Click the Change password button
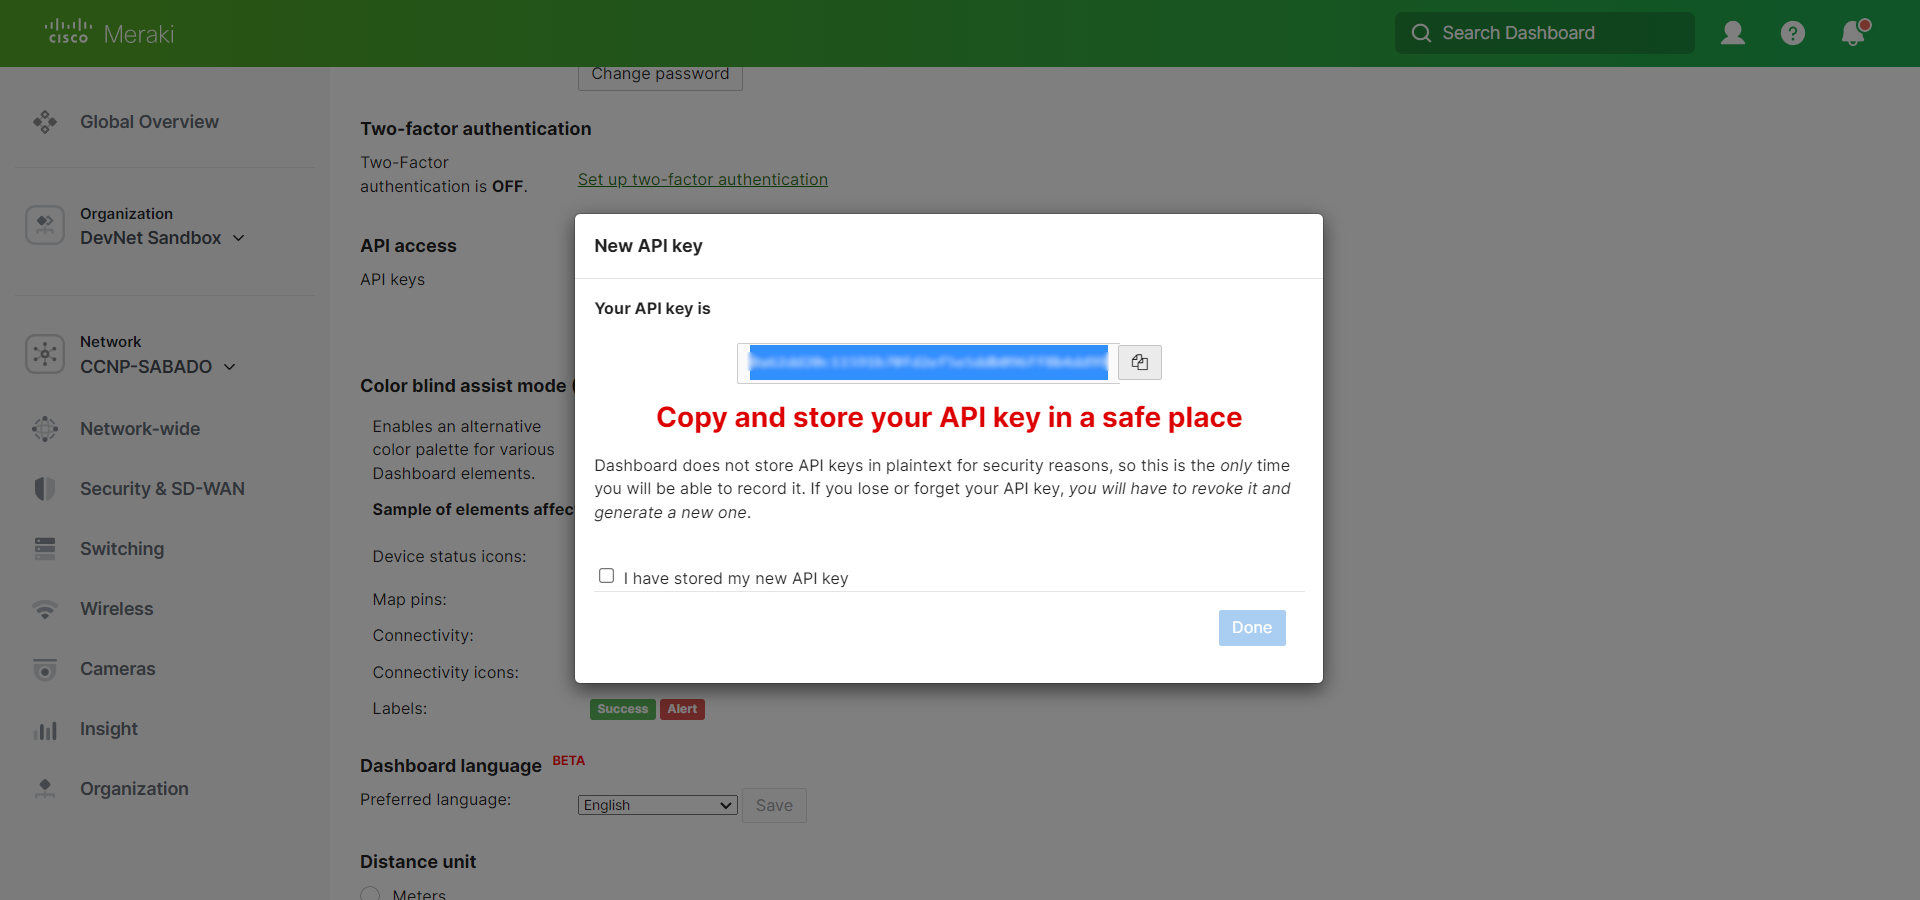The height and width of the screenshot is (900, 1920). pos(660,76)
